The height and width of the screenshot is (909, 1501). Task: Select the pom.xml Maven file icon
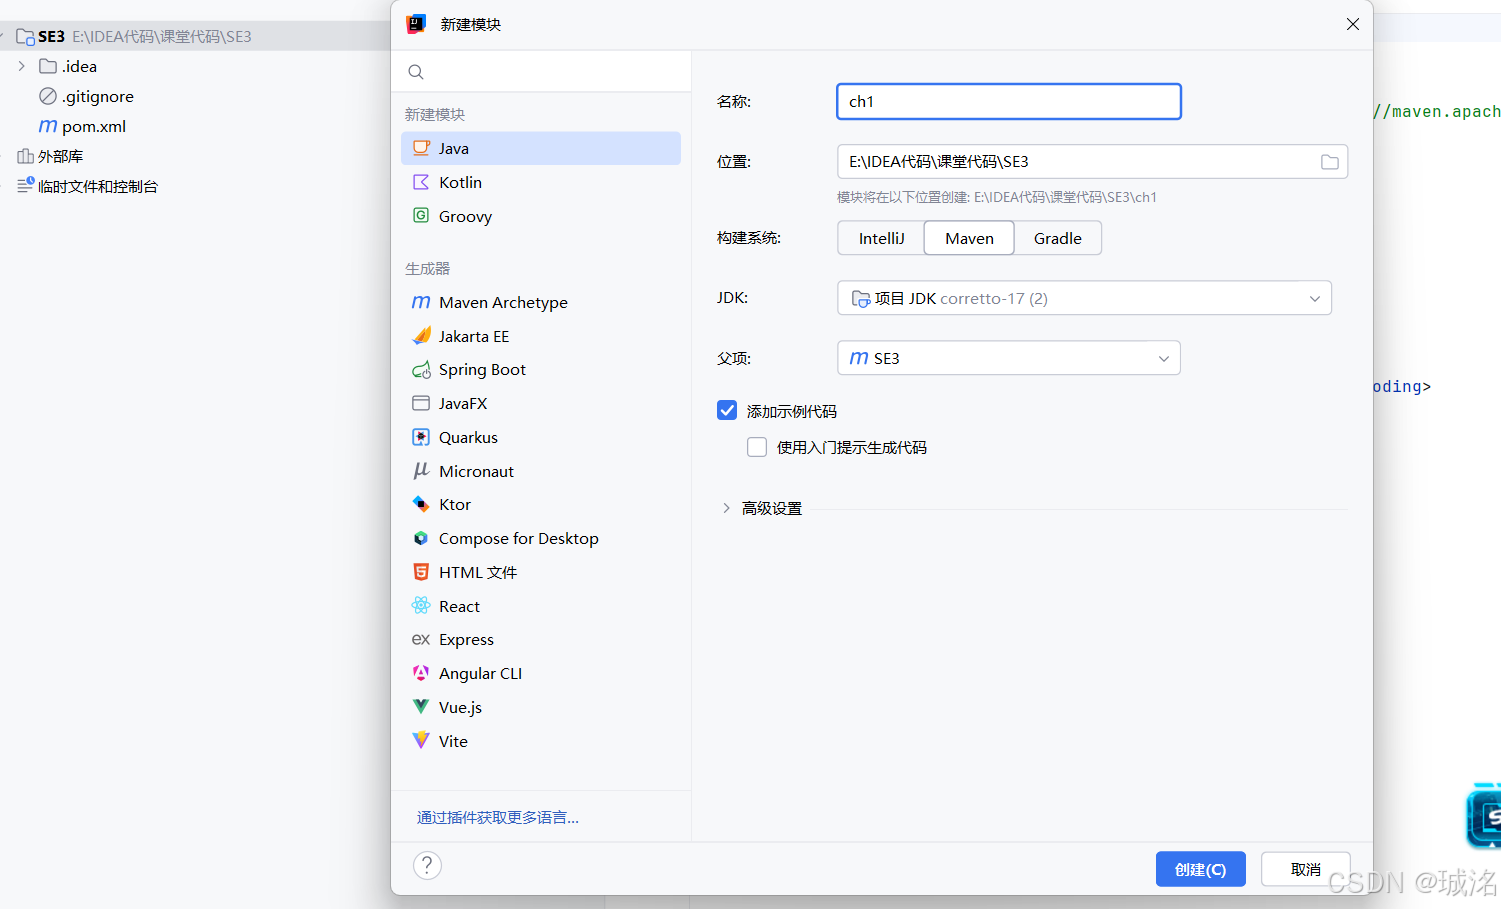point(48,126)
